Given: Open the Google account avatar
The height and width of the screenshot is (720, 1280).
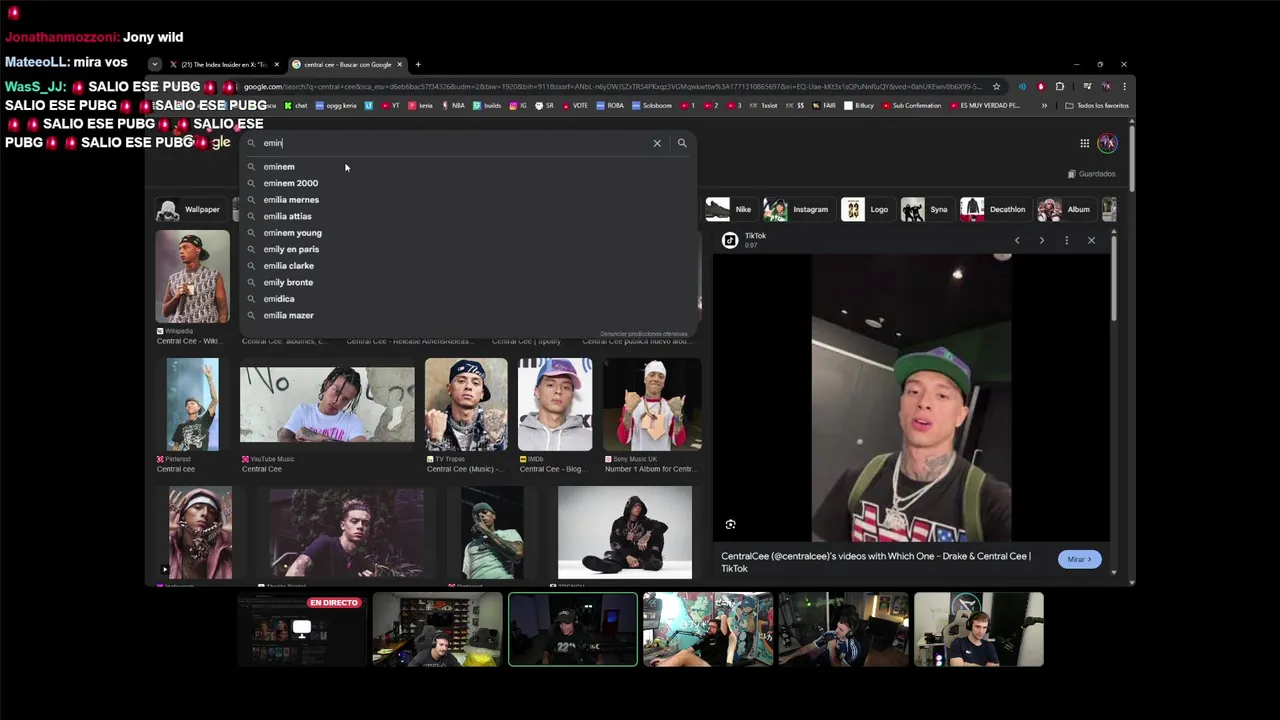Looking at the screenshot, I should pos(1107,143).
